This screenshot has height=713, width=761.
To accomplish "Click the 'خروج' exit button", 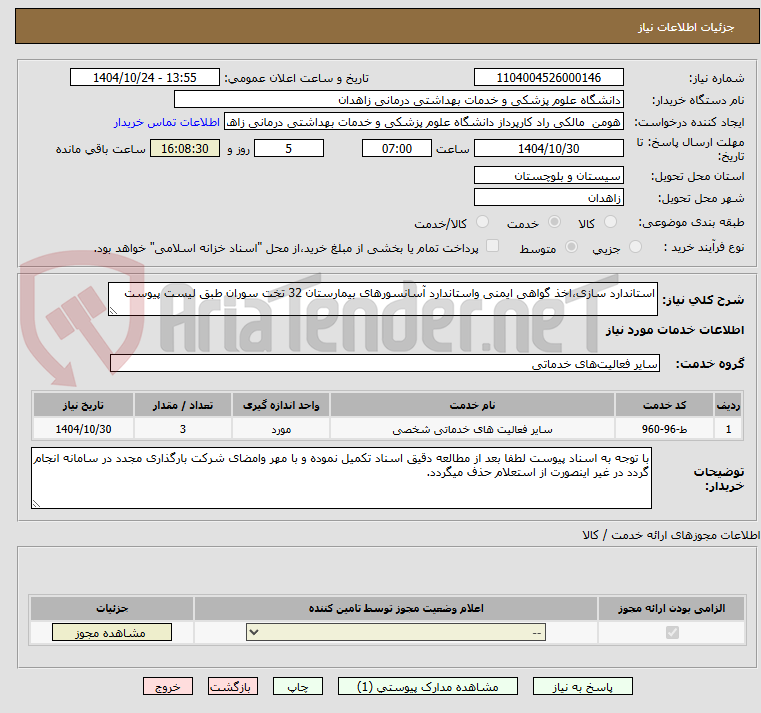I will (x=167, y=688).
